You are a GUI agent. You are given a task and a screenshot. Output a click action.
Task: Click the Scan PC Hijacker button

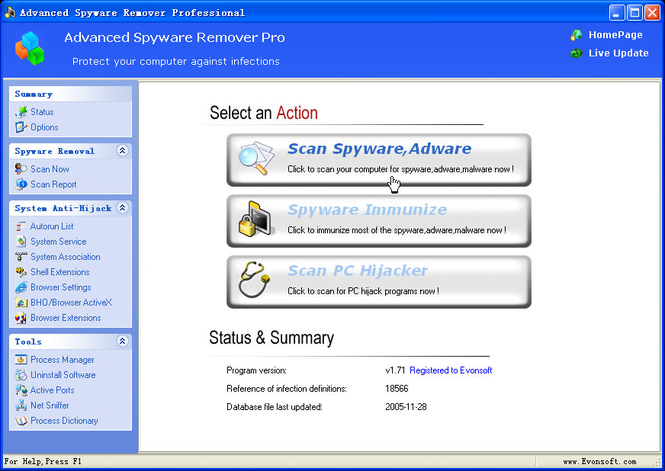tap(379, 282)
